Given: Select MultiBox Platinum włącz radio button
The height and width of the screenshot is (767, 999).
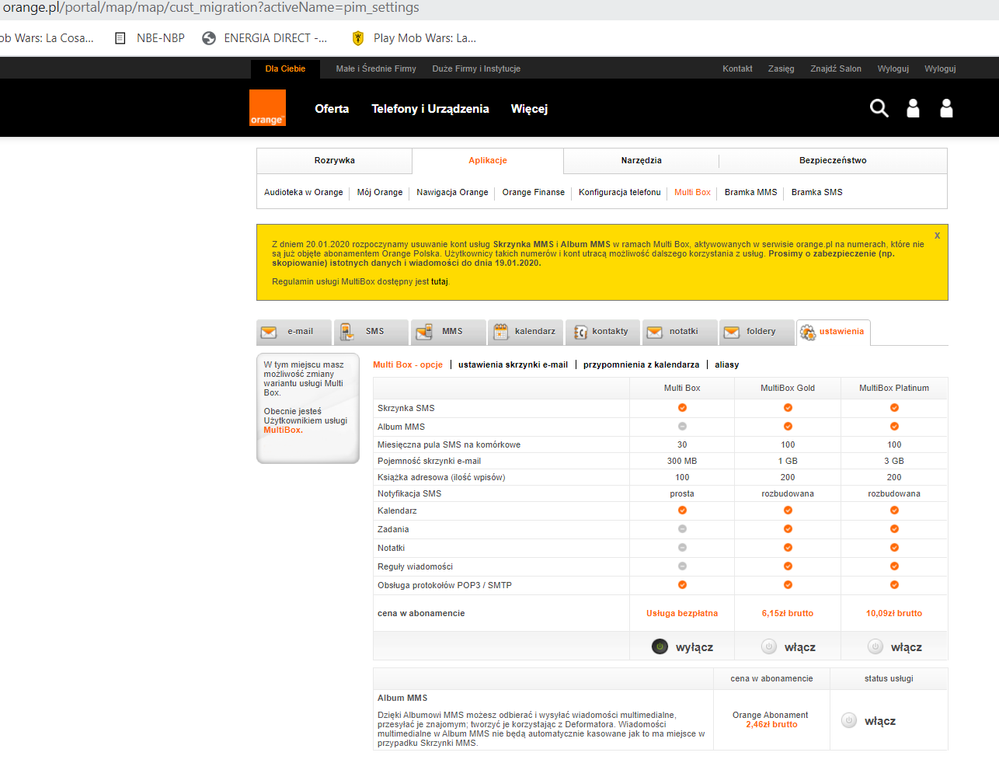Looking at the screenshot, I should (x=875, y=647).
